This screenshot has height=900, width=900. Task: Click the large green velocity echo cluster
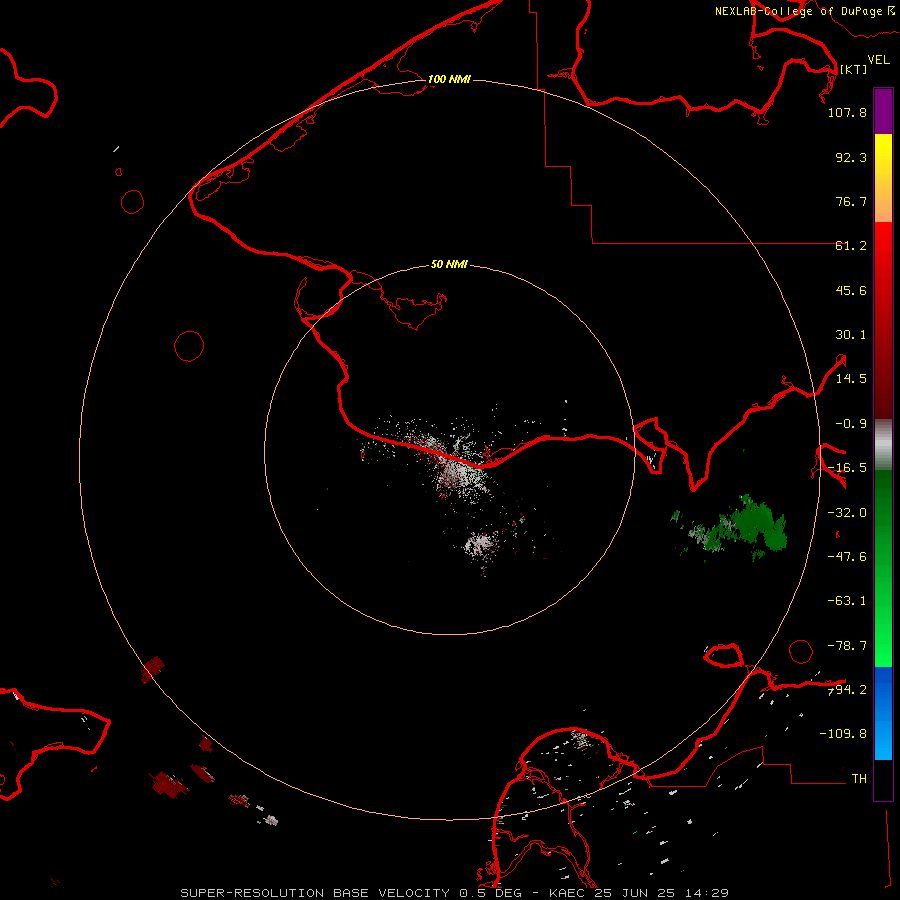click(749, 525)
